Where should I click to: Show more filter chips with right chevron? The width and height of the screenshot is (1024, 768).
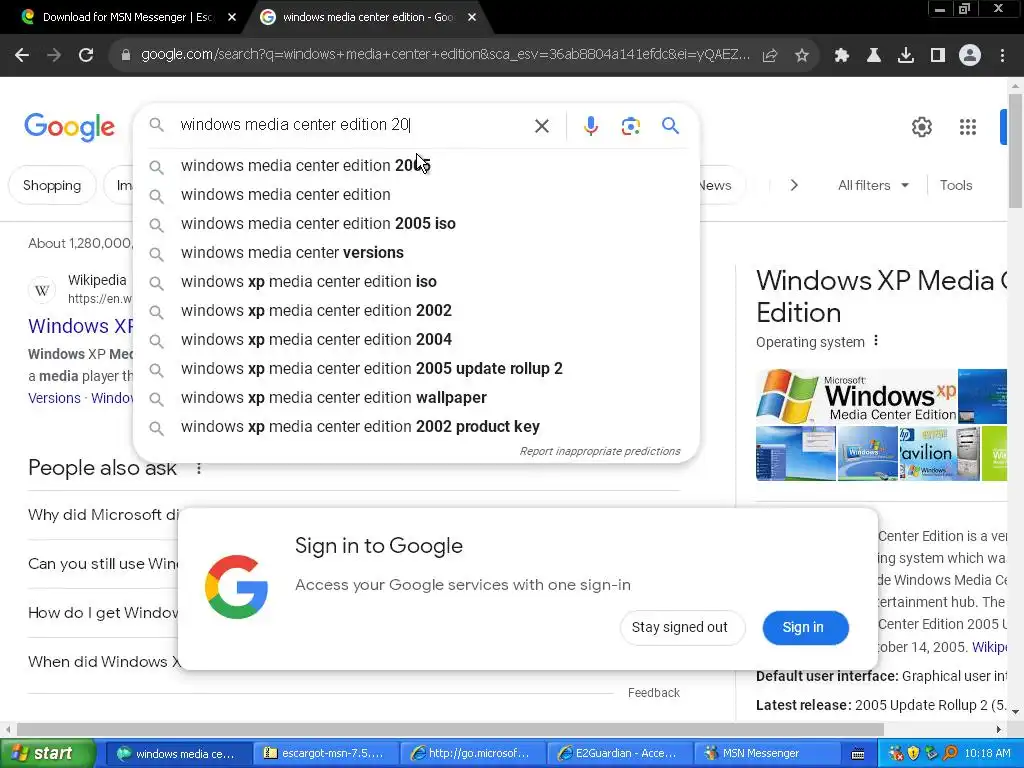pyautogui.click(x=794, y=185)
